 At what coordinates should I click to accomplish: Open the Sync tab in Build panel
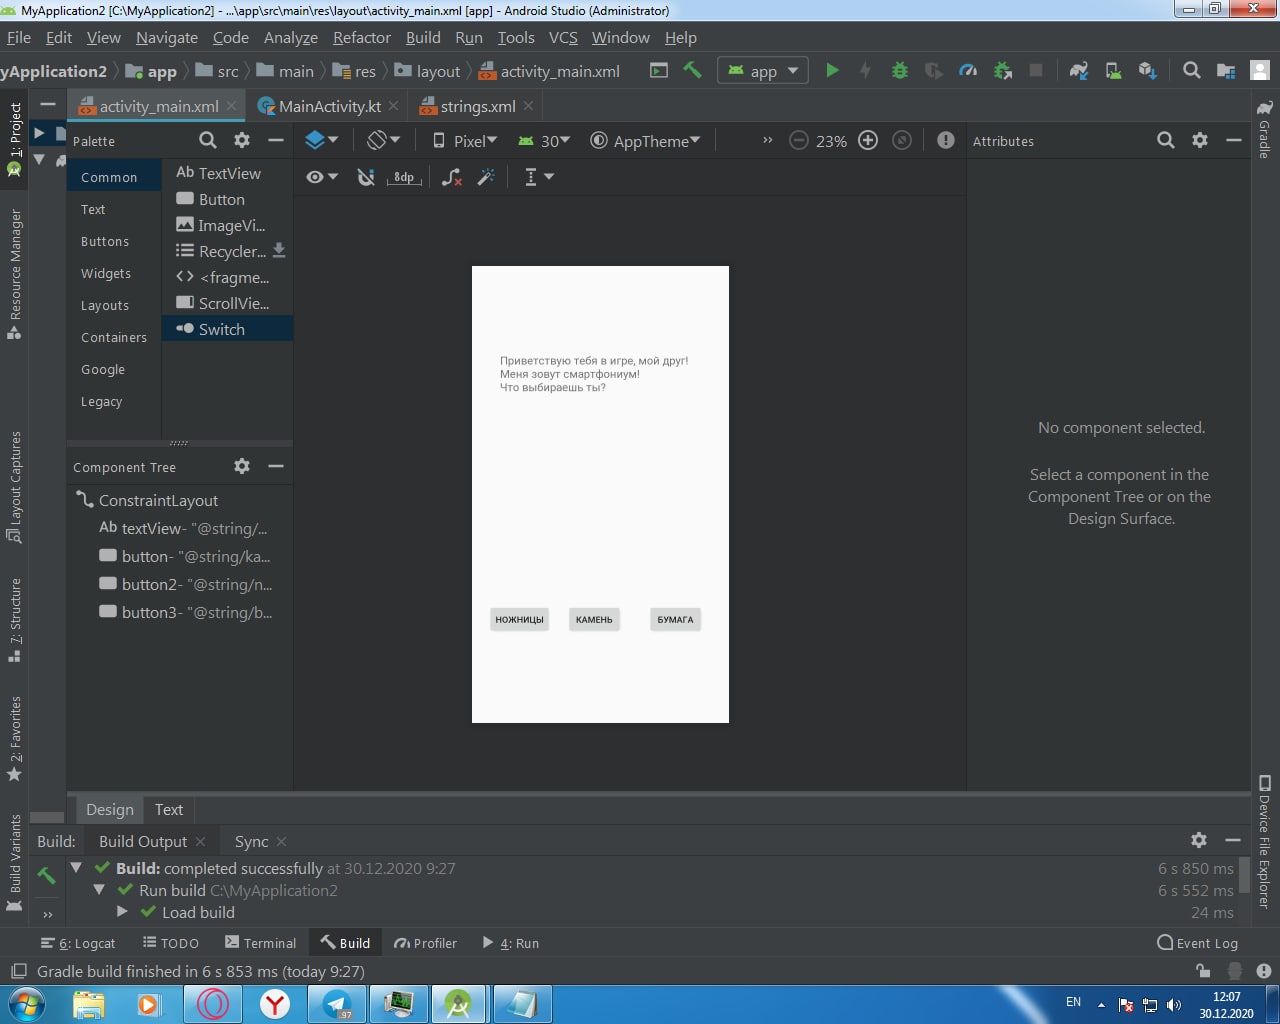251,841
